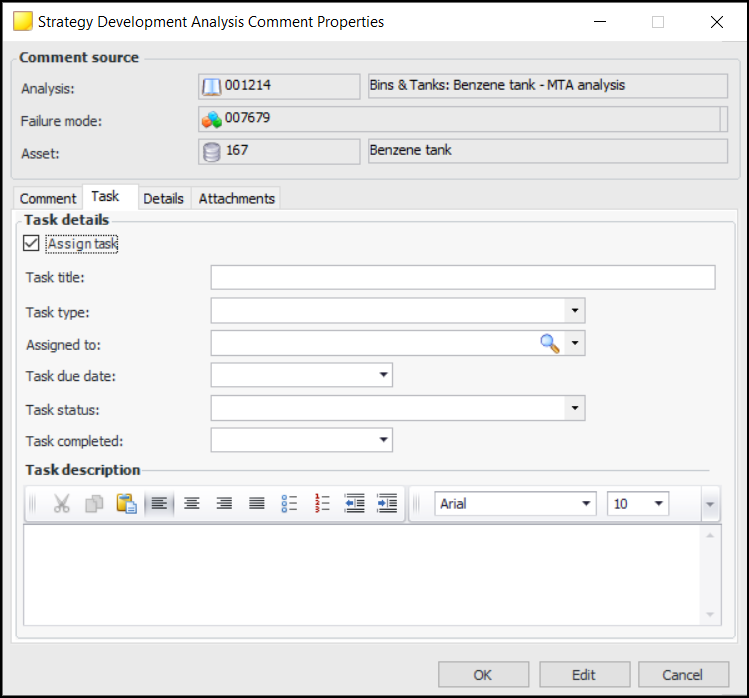This screenshot has width=749, height=698.
Task: Justify the task description text
Action: point(256,504)
